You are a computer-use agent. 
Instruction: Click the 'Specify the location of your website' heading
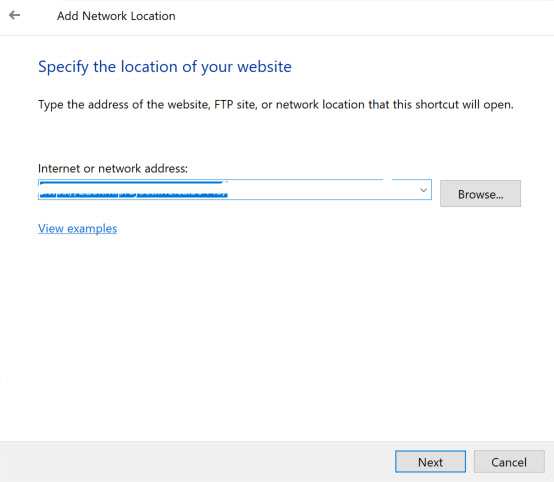[165, 67]
